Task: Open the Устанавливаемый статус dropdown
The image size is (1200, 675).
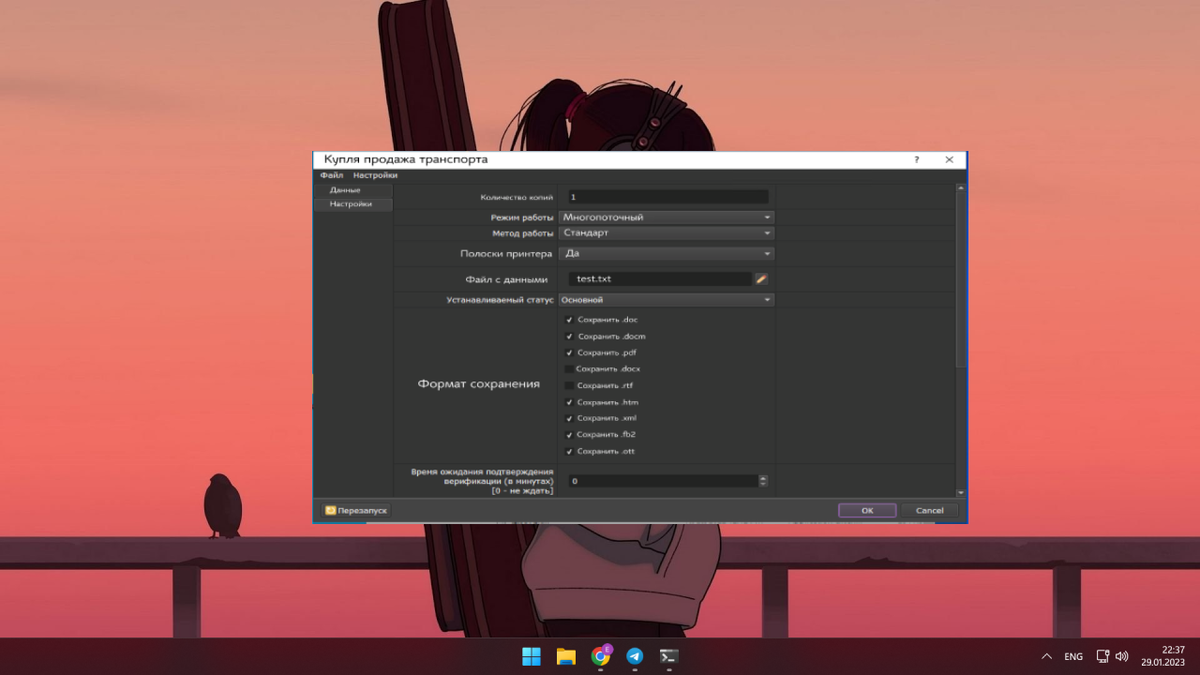Action: tap(666, 300)
